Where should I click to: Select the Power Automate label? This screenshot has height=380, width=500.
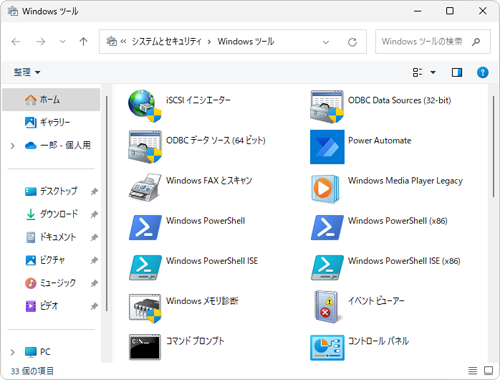pos(380,140)
